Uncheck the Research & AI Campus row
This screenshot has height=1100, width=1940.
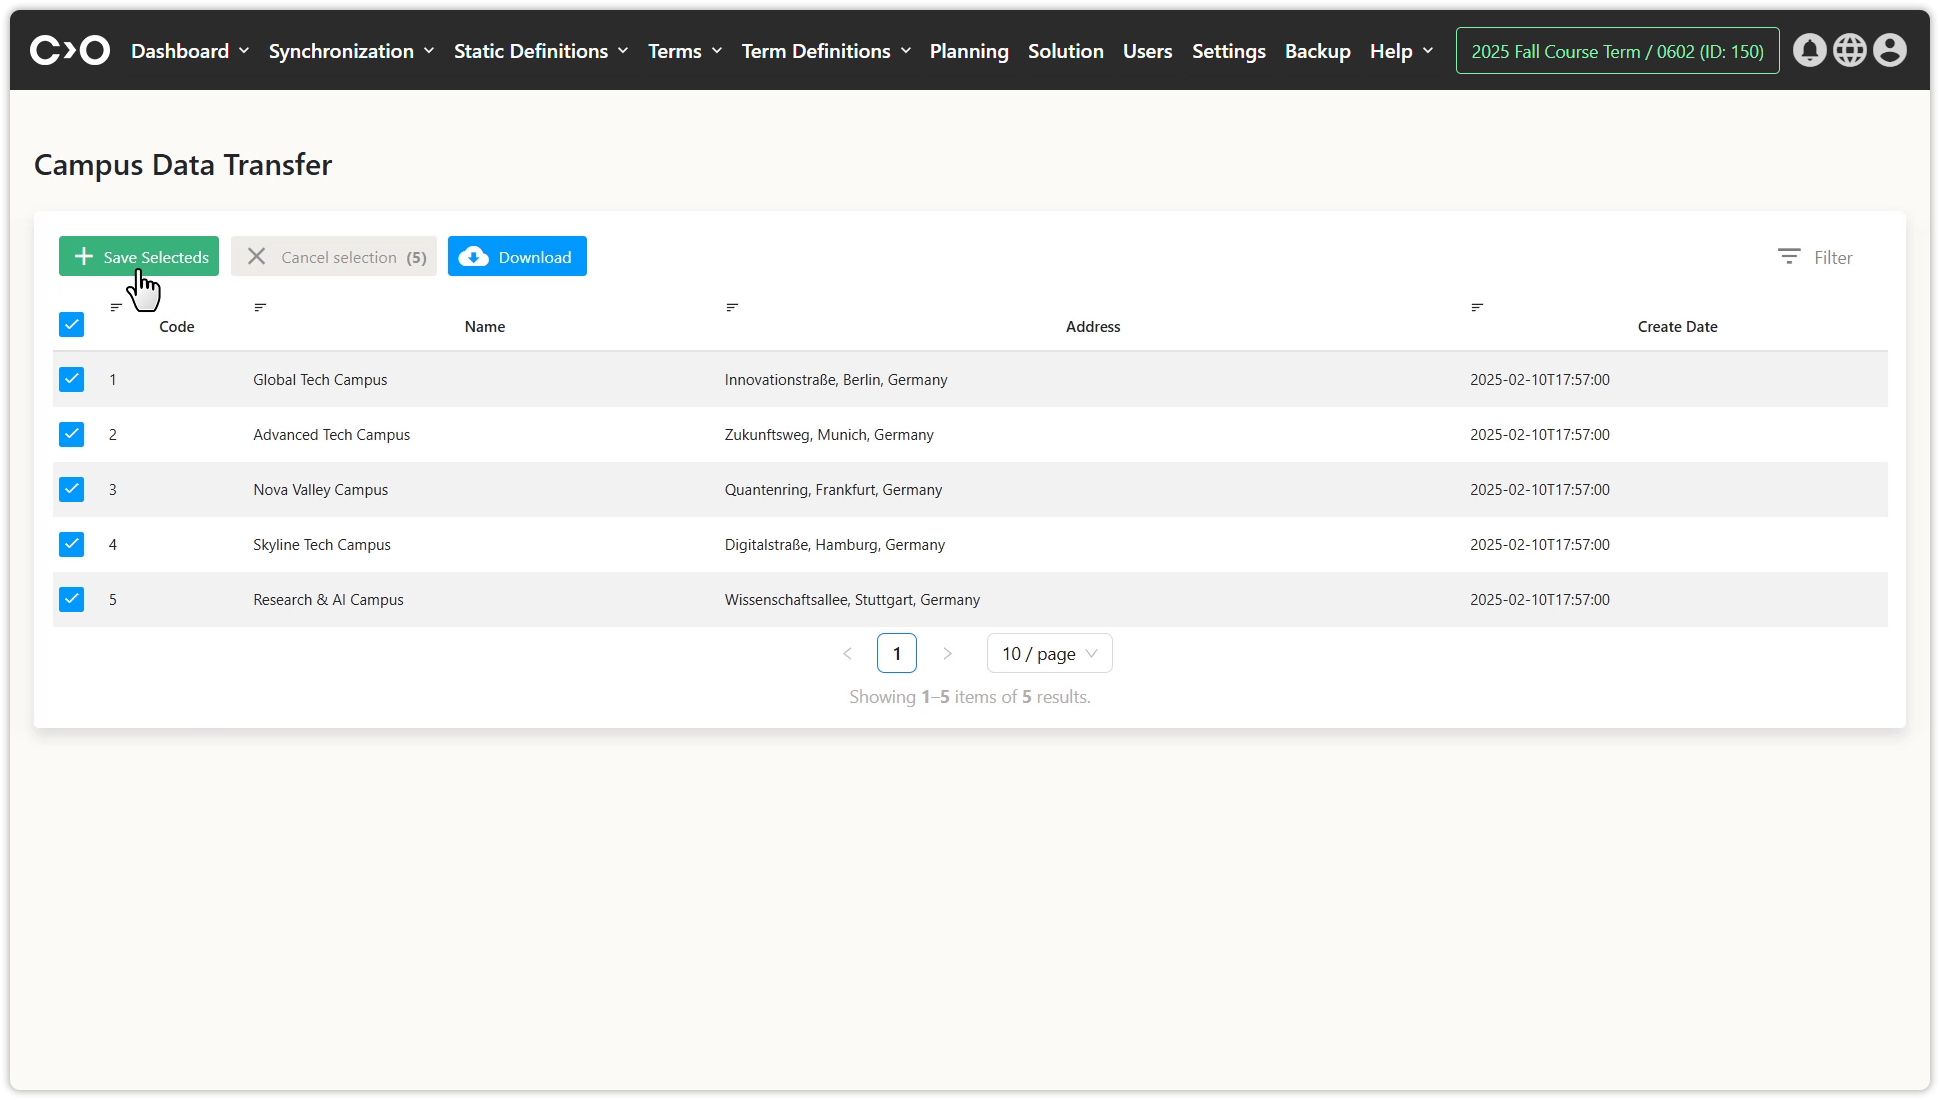pos(72,599)
